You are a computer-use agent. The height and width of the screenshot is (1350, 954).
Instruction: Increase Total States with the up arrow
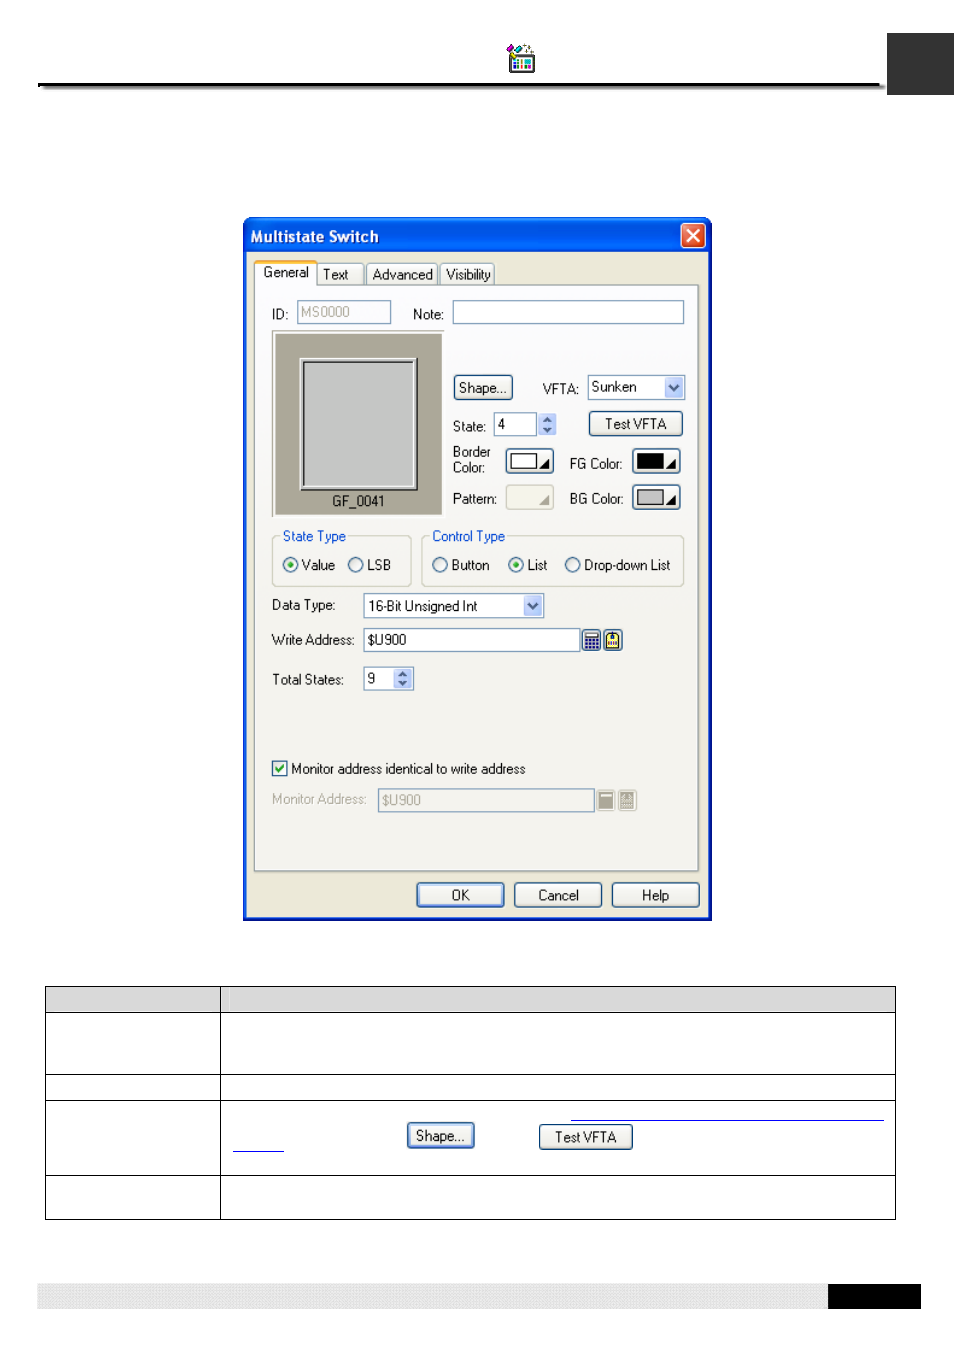[403, 674]
